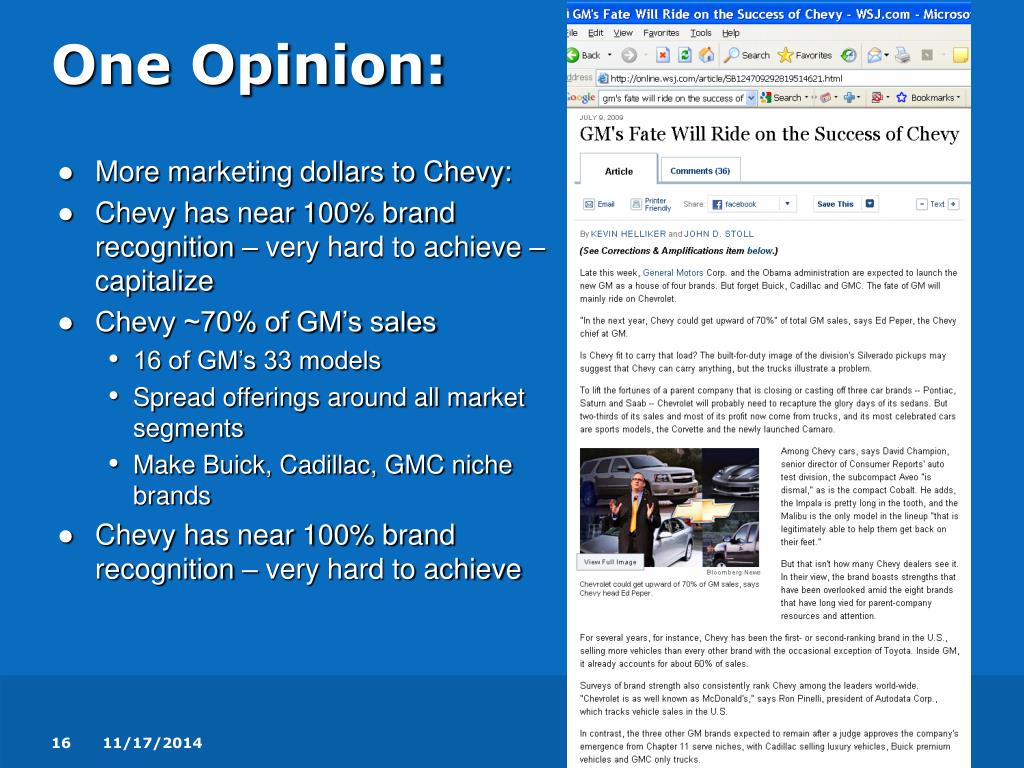The image size is (1024, 768).
Task: Decrease text size with minus button
Action: tap(922, 204)
